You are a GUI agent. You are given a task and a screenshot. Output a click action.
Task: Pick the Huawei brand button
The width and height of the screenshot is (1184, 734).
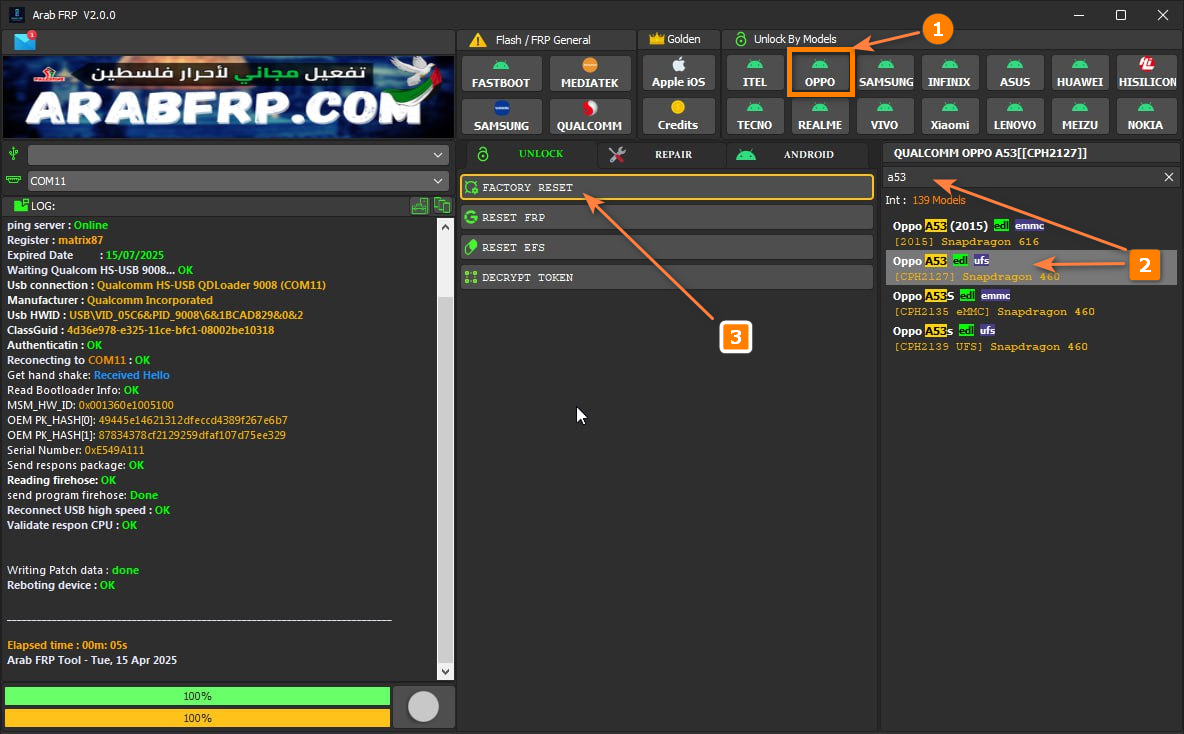tap(1078, 72)
